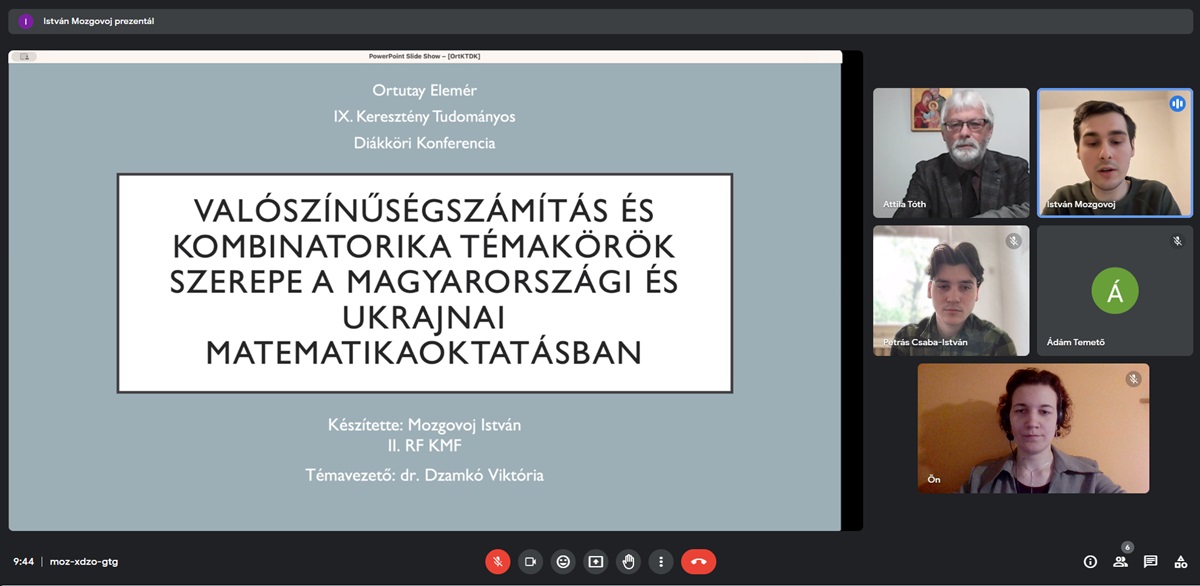Unmute the microphone in the call toolbar
This screenshot has width=1200, height=586.
(498, 562)
